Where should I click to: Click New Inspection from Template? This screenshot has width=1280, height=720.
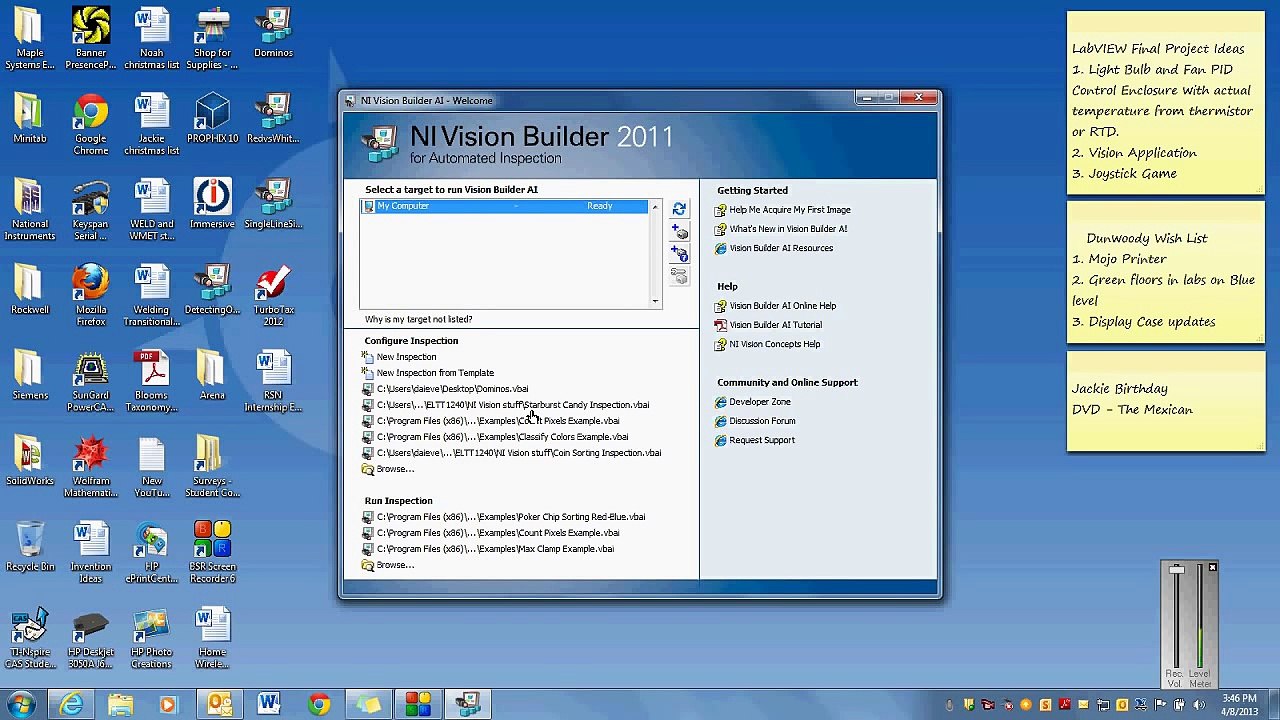(435, 373)
